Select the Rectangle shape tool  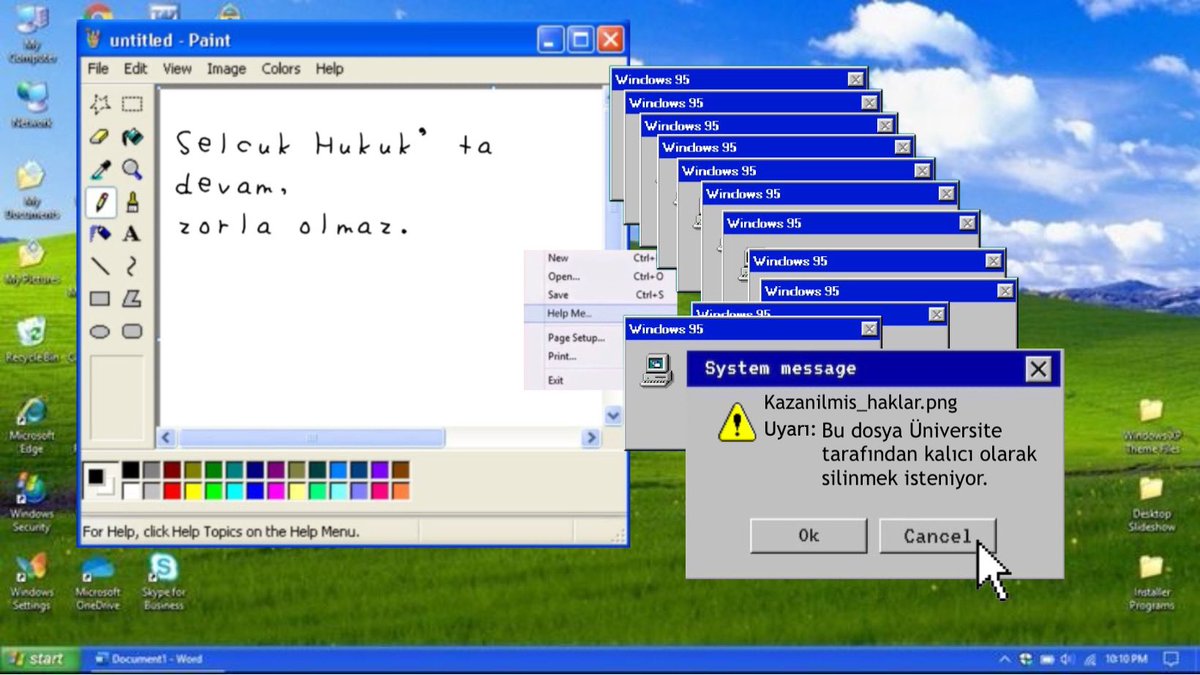click(x=100, y=298)
